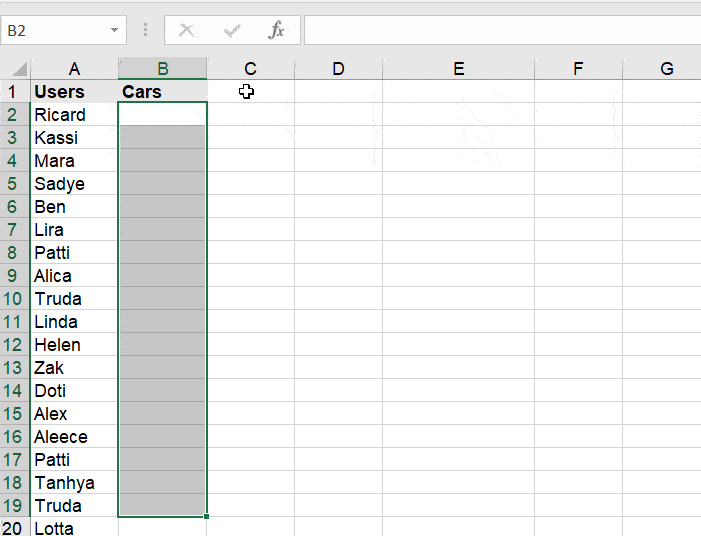
Task: Select the Truda cell in row 19
Action: pos(74,505)
